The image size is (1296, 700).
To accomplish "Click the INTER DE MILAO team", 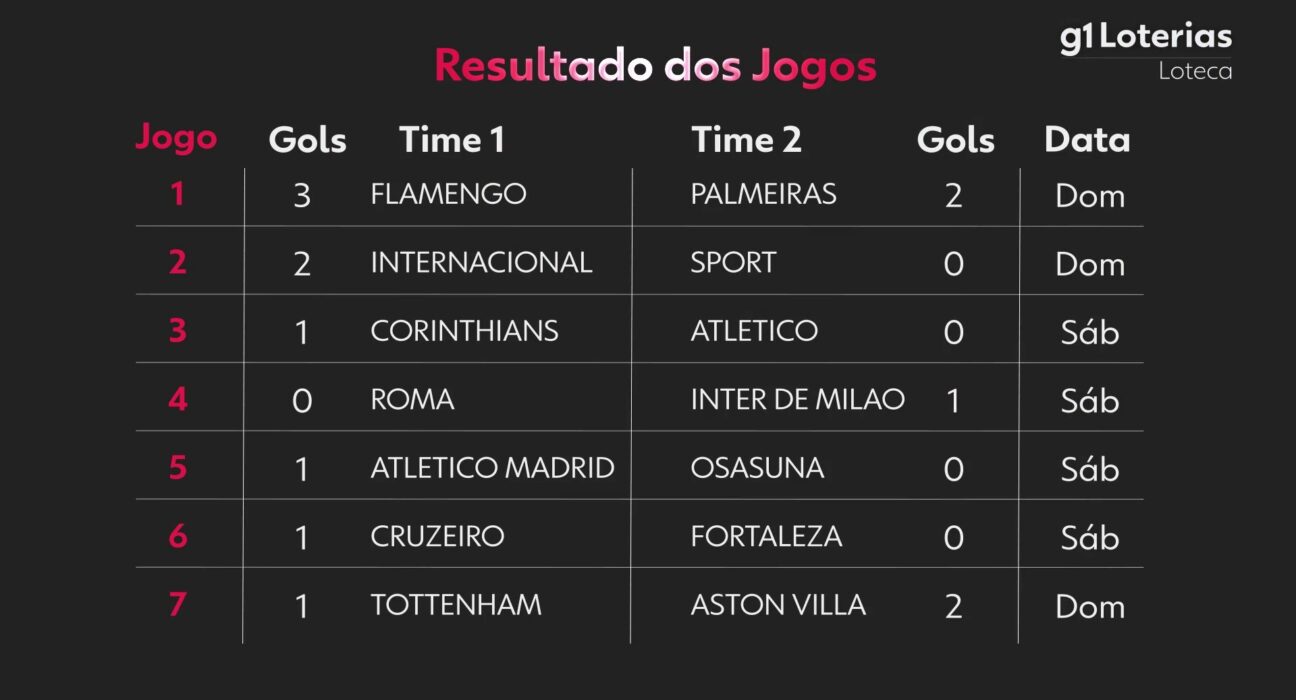I will [x=797, y=399].
